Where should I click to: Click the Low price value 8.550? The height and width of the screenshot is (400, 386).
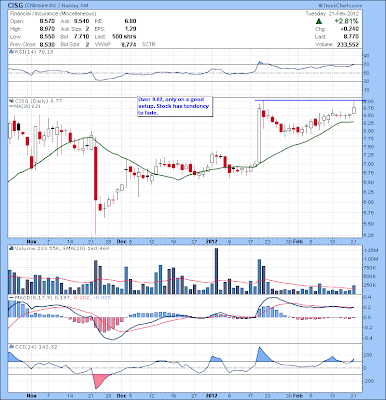tap(47, 37)
